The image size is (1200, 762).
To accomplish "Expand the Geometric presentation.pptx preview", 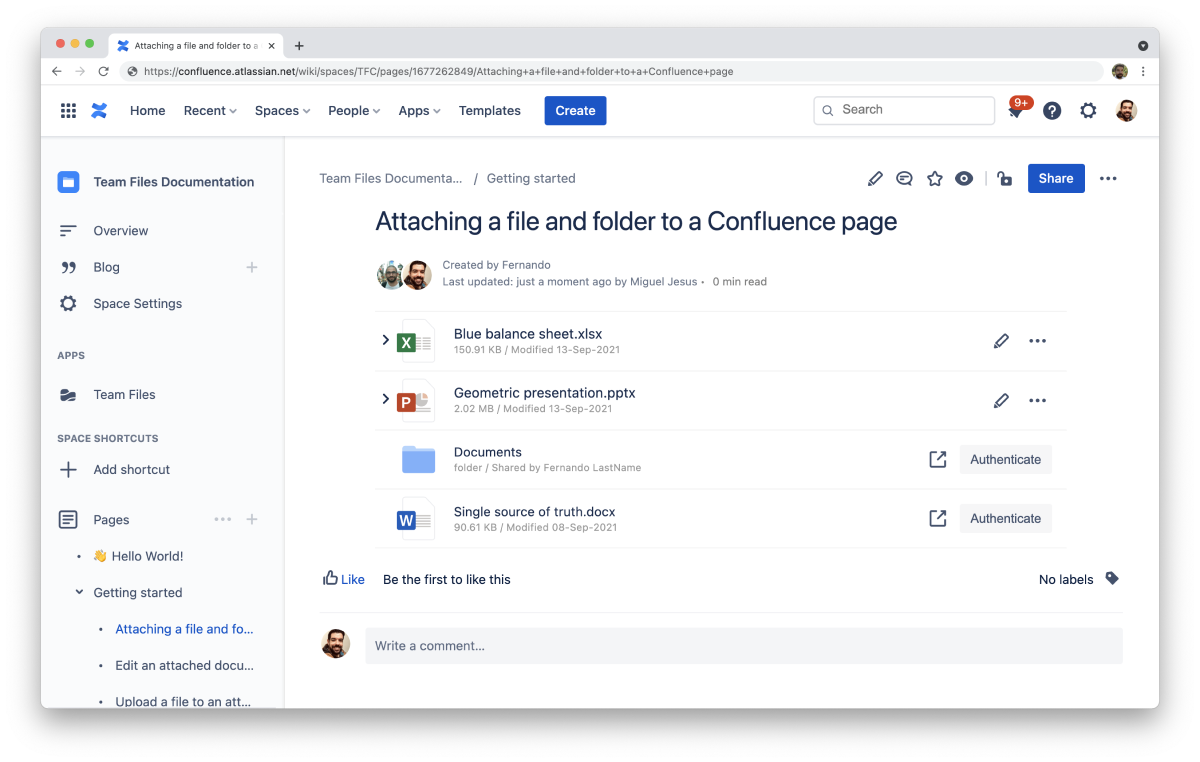I will click(385, 400).
